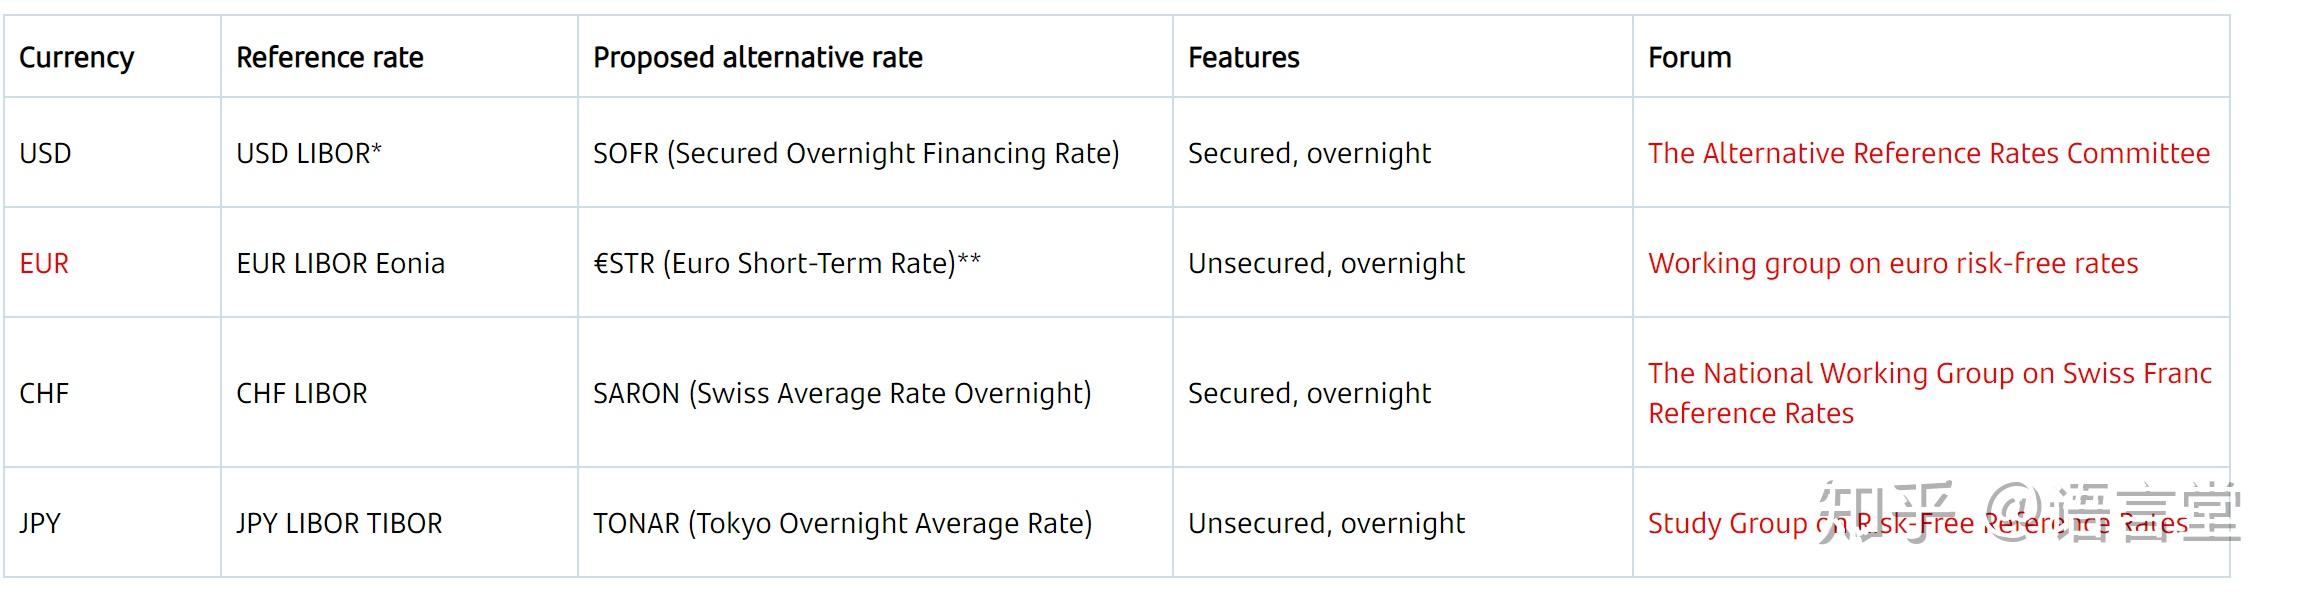
Task: Click the red EUR currency link
Action: pyautogui.click(x=44, y=263)
